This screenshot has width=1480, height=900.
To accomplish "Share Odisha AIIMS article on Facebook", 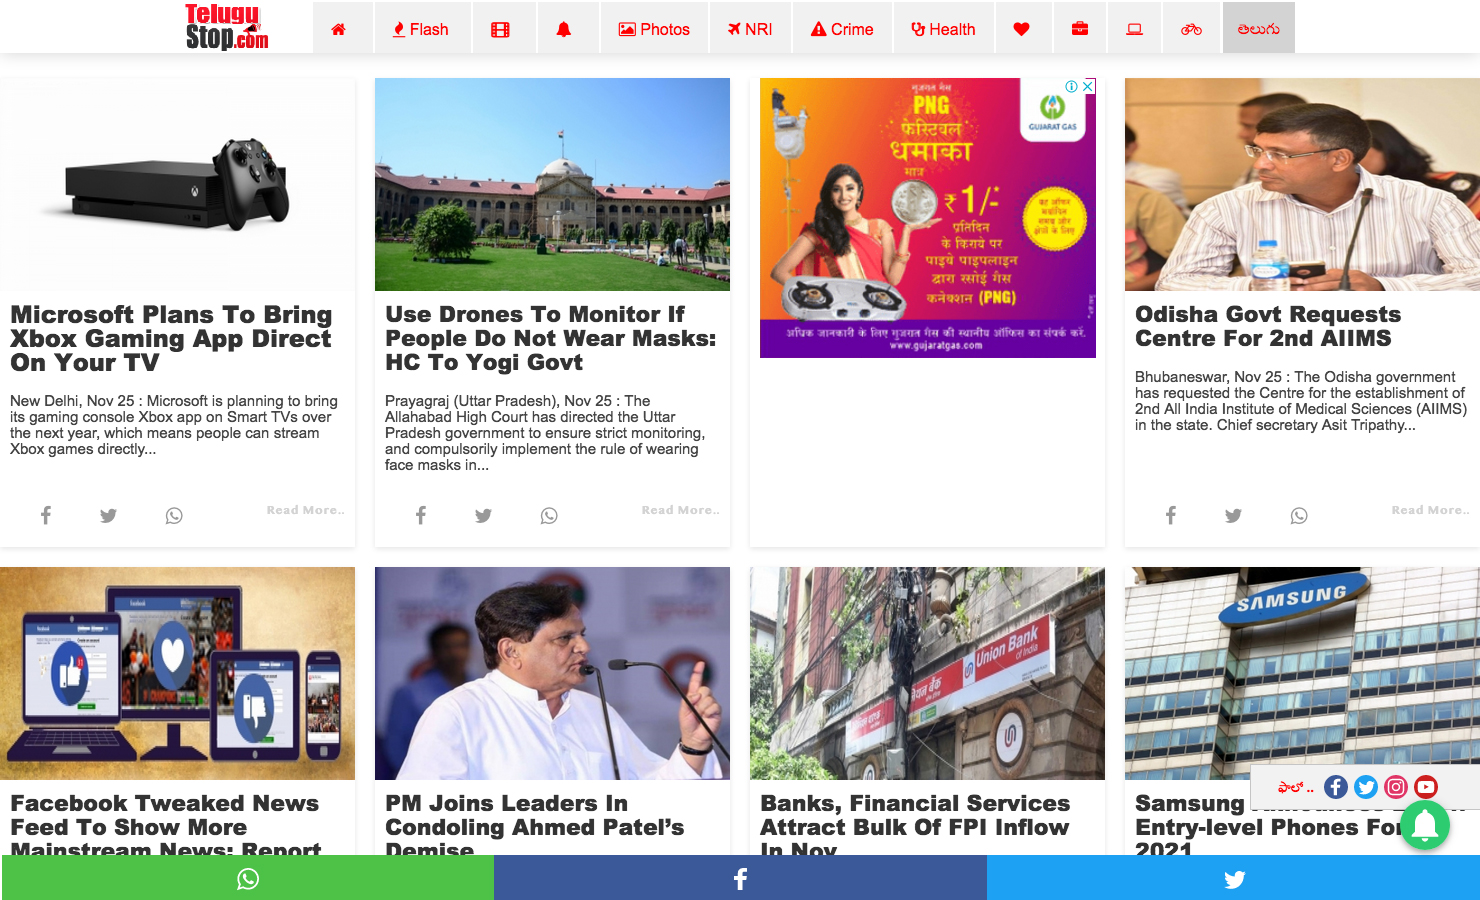I will (1171, 515).
